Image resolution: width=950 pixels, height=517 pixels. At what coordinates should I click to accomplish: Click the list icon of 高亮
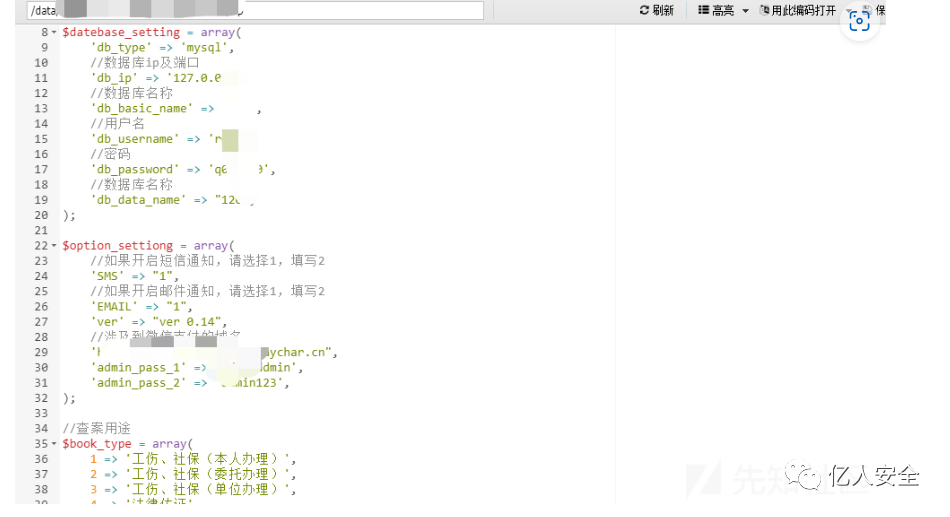(703, 10)
